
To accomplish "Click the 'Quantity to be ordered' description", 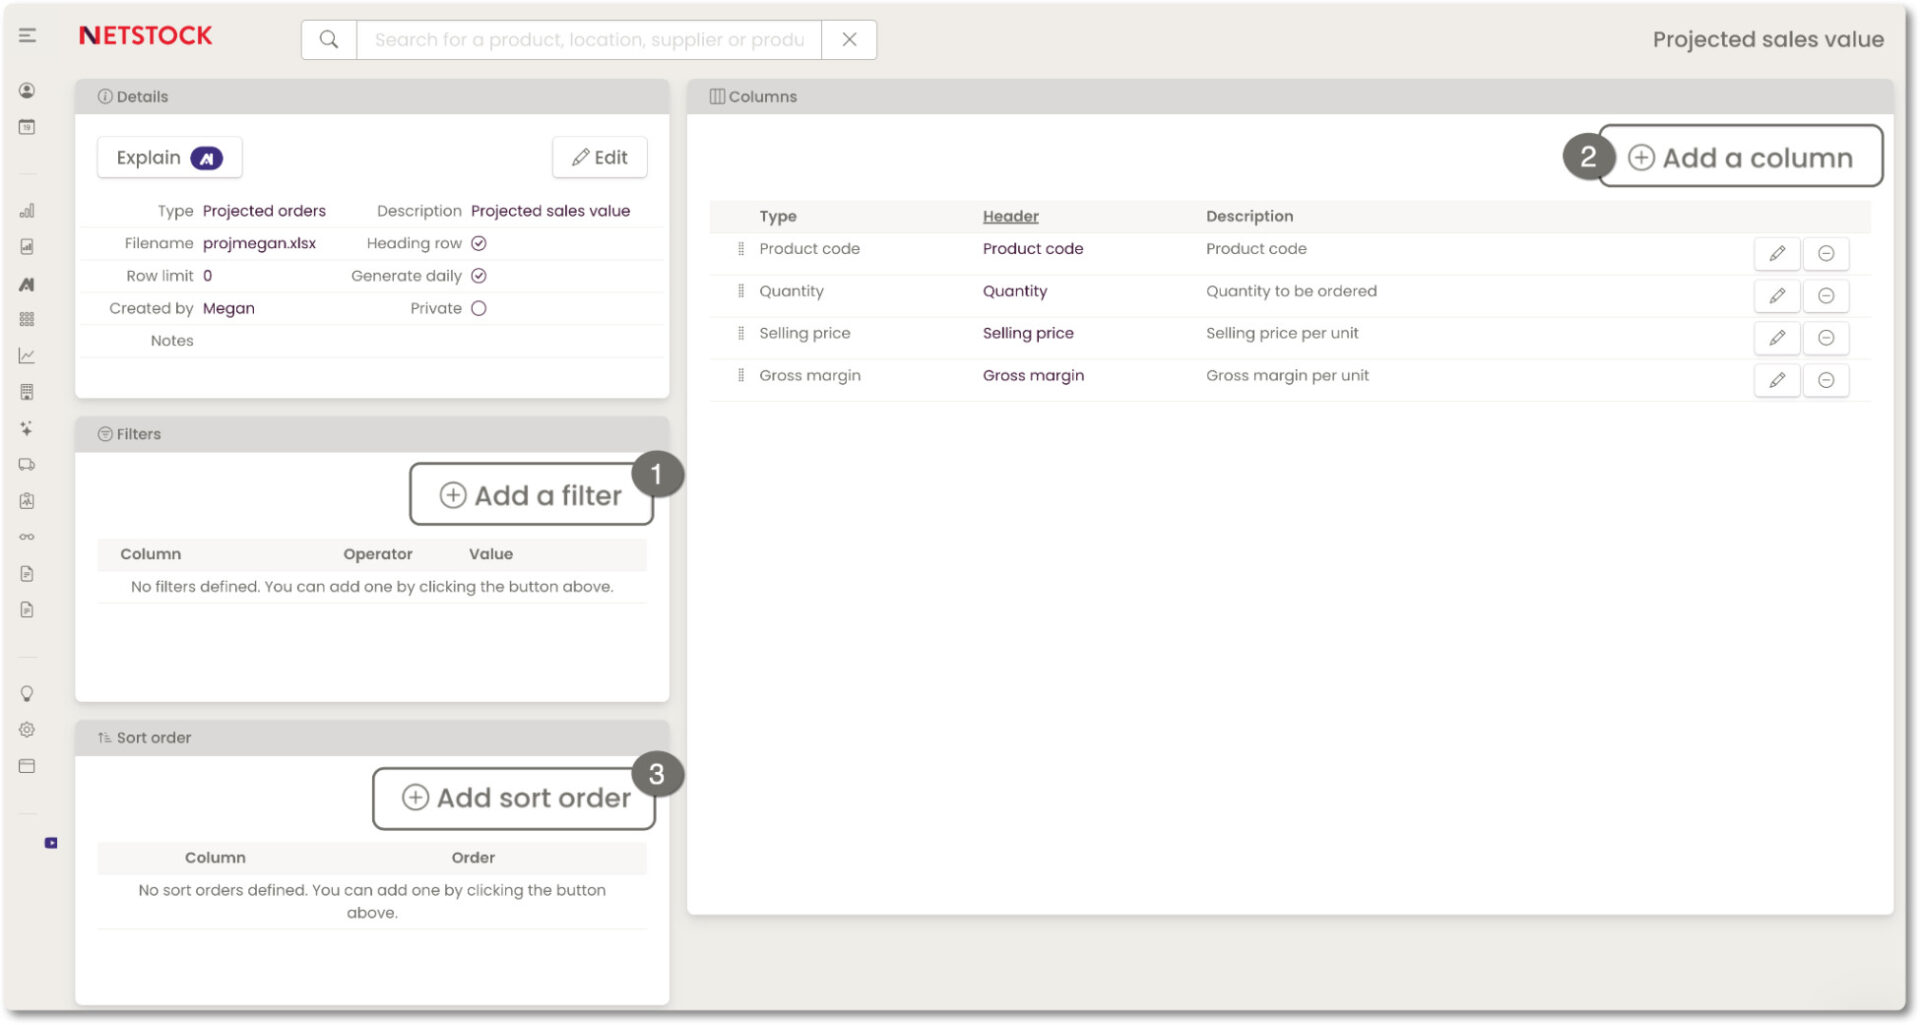I will tap(1291, 291).
